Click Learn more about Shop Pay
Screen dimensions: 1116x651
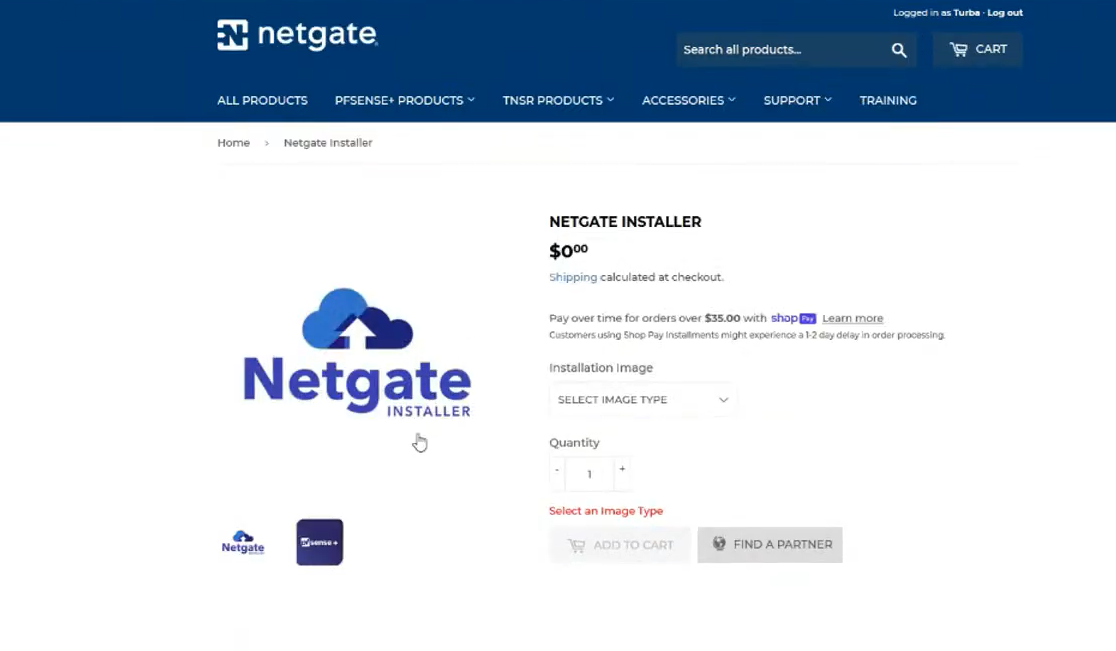852,318
